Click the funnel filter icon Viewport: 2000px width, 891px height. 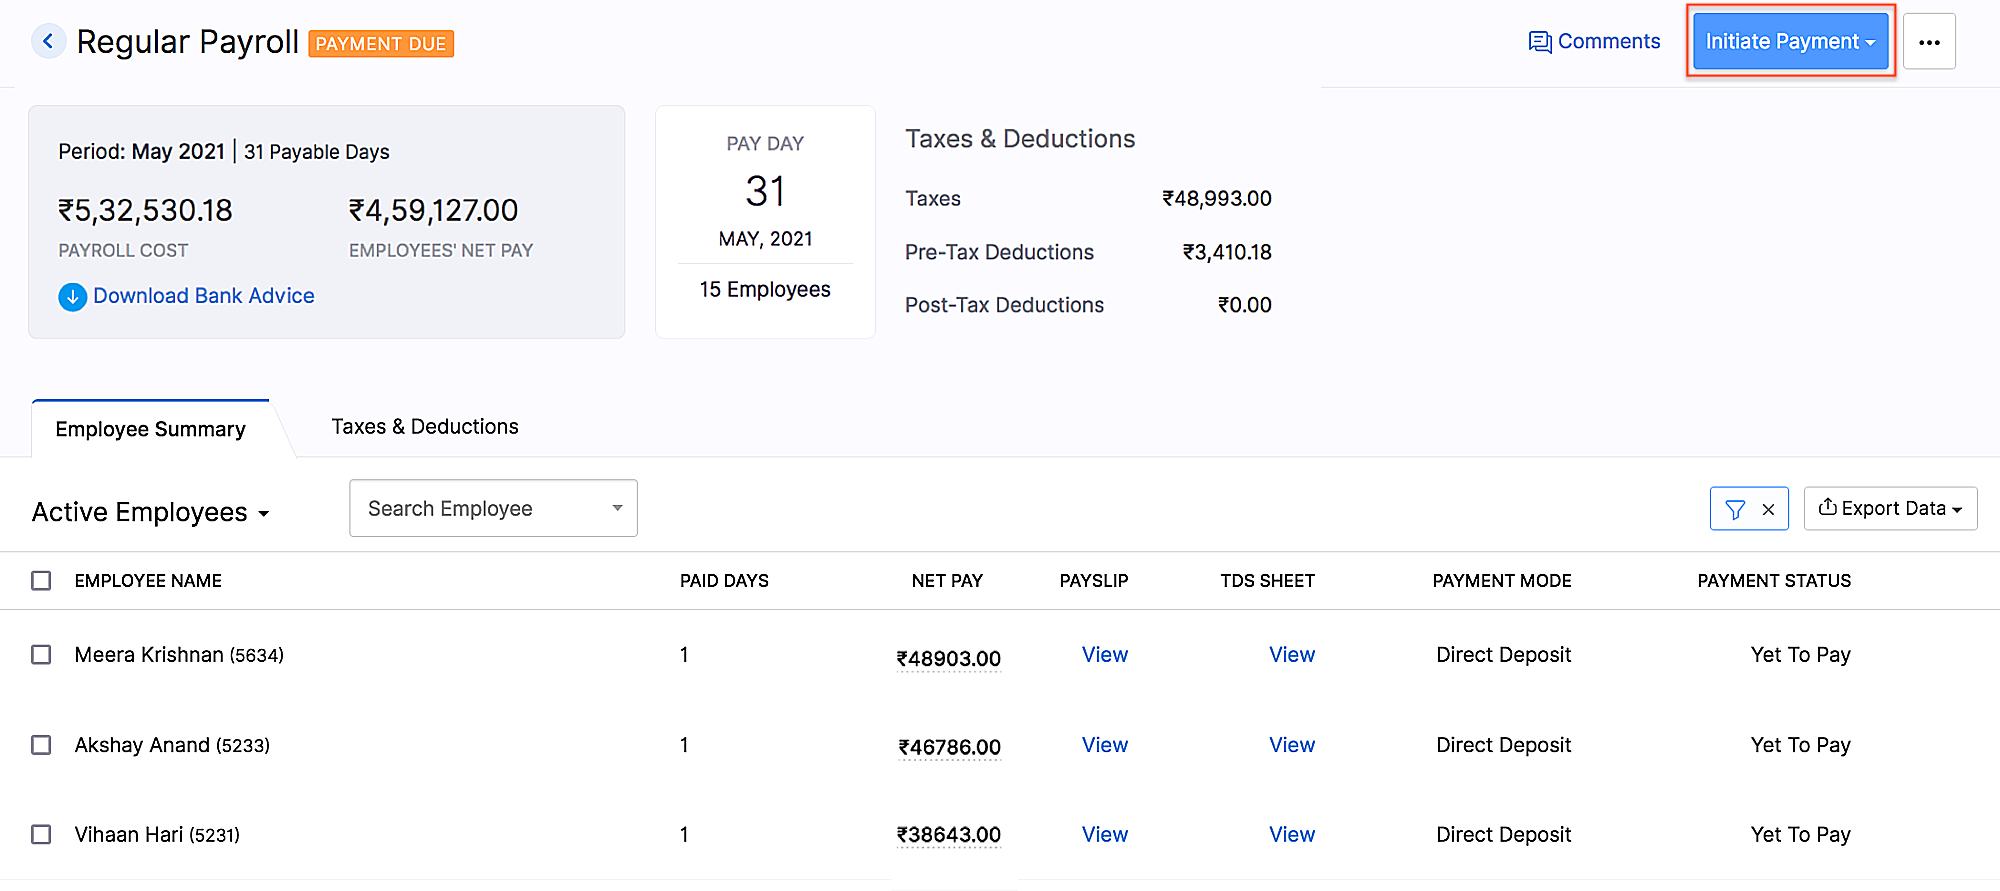coord(1735,509)
